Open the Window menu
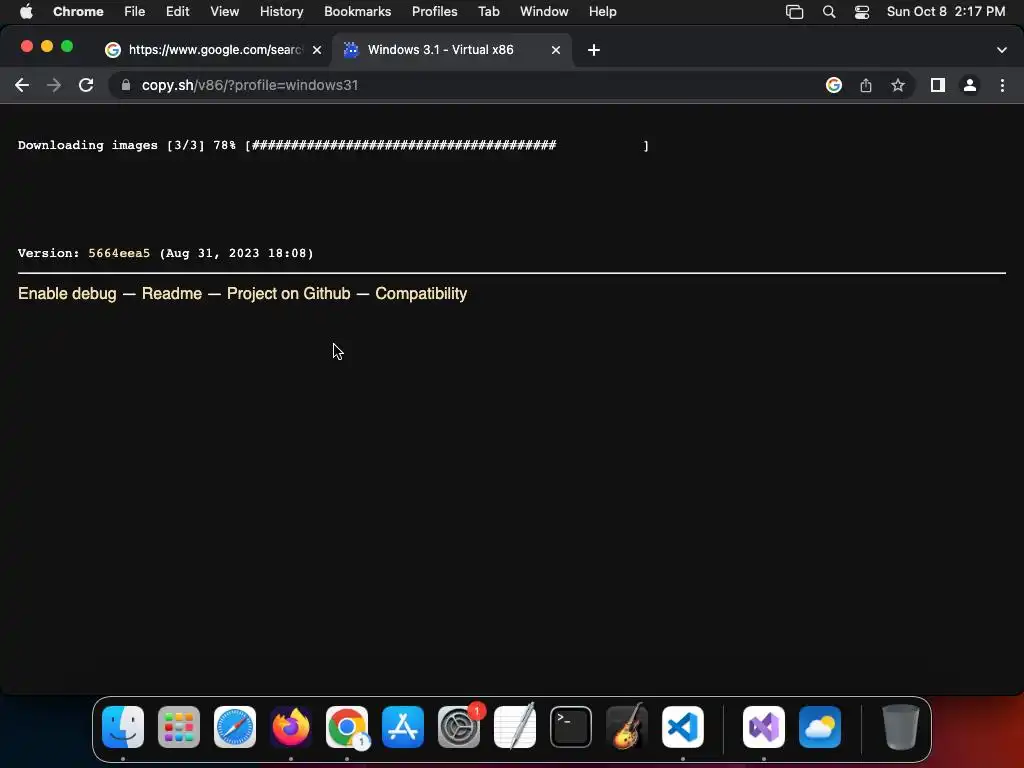This screenshot has height=768, width=1024. click(x=544, y=11)
